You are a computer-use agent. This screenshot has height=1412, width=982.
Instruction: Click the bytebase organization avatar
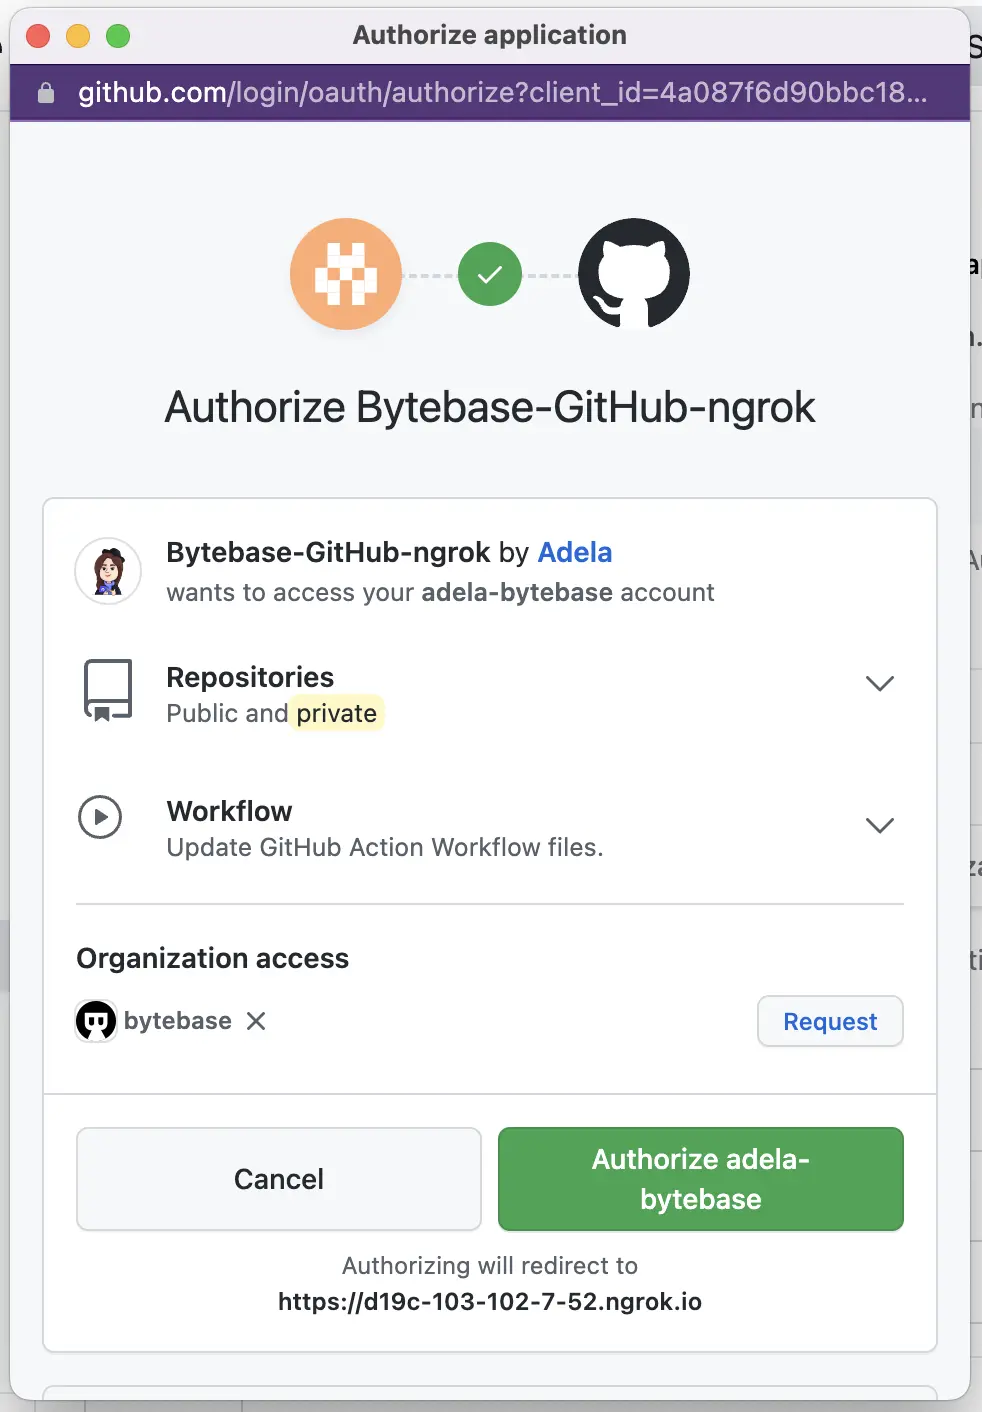pyautogui.click(x=96, y=1020)
